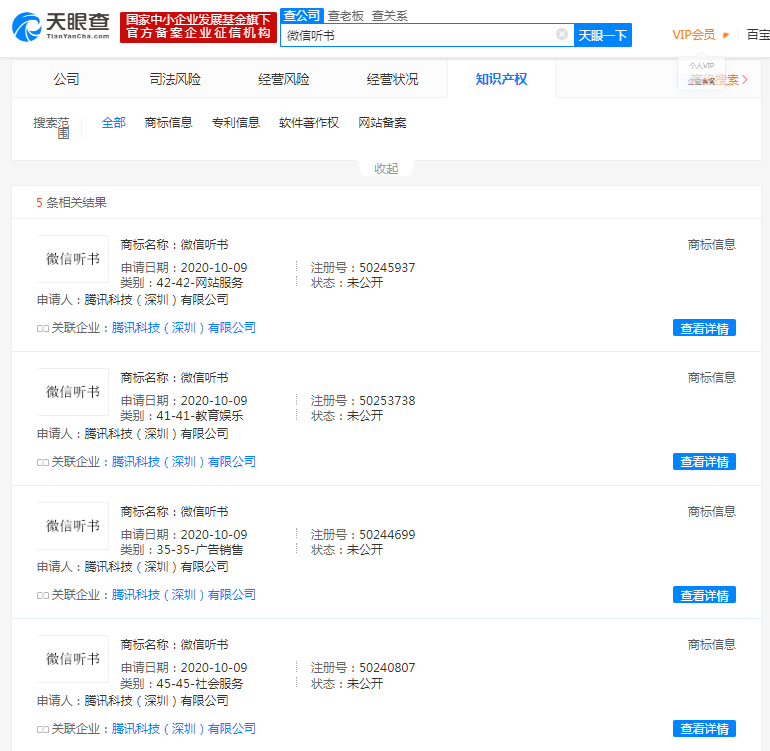The width and height of the screenshot is (770, 751).
Task: Open the VIP会员 link
Action: pyautogui.click(x=693, y=35)
